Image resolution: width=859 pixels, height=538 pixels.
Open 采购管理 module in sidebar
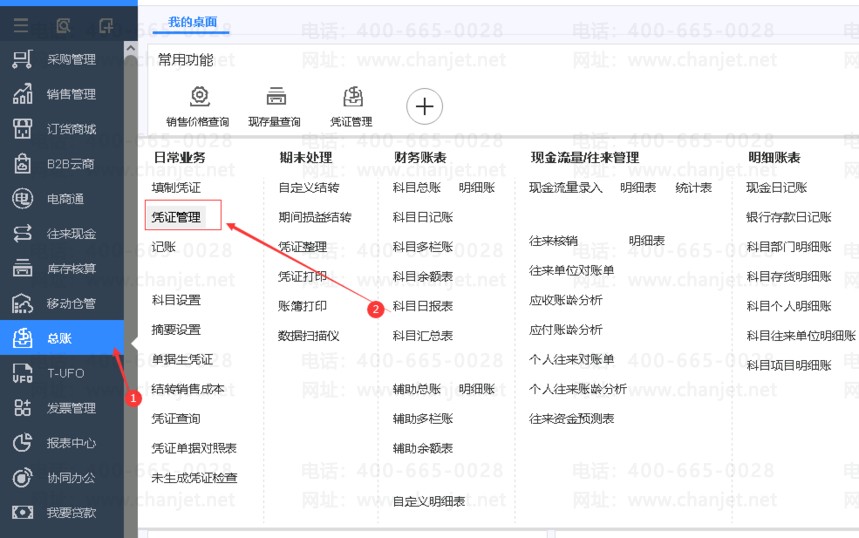pyautogui.click(x=62, y=59)
